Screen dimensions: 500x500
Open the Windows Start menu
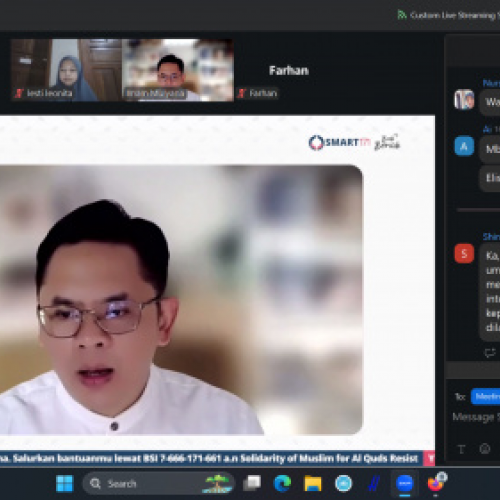point(64,483)
